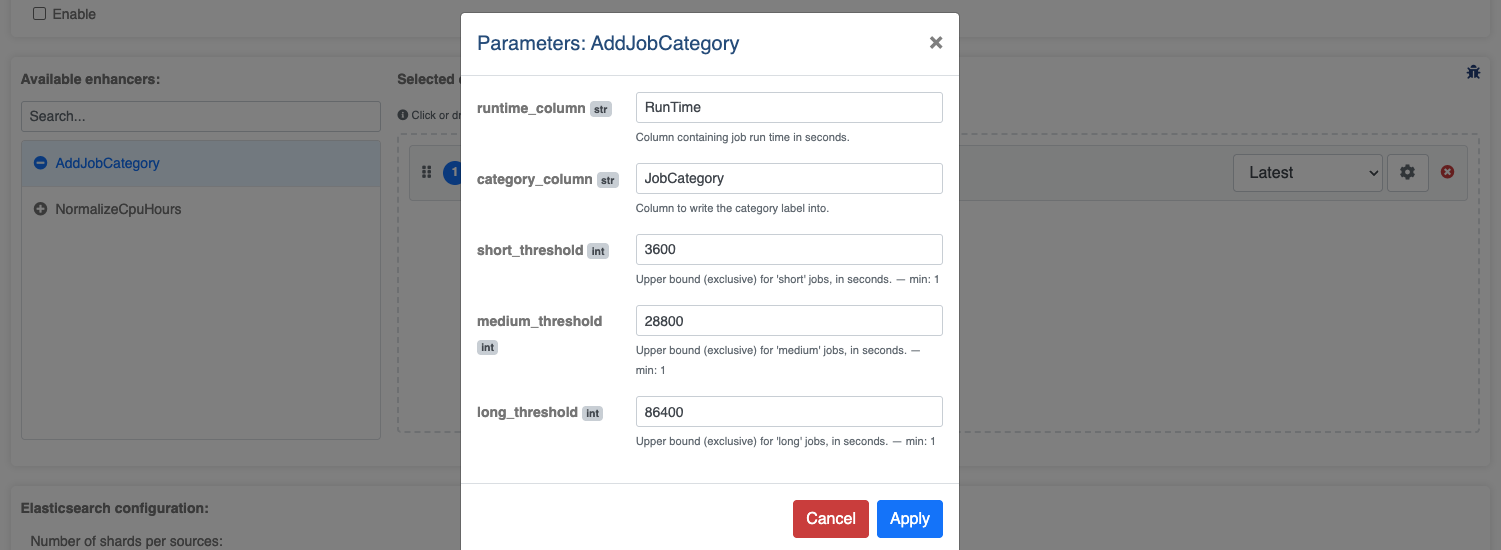Toggle the Enable checkbox

pos(40,14)
